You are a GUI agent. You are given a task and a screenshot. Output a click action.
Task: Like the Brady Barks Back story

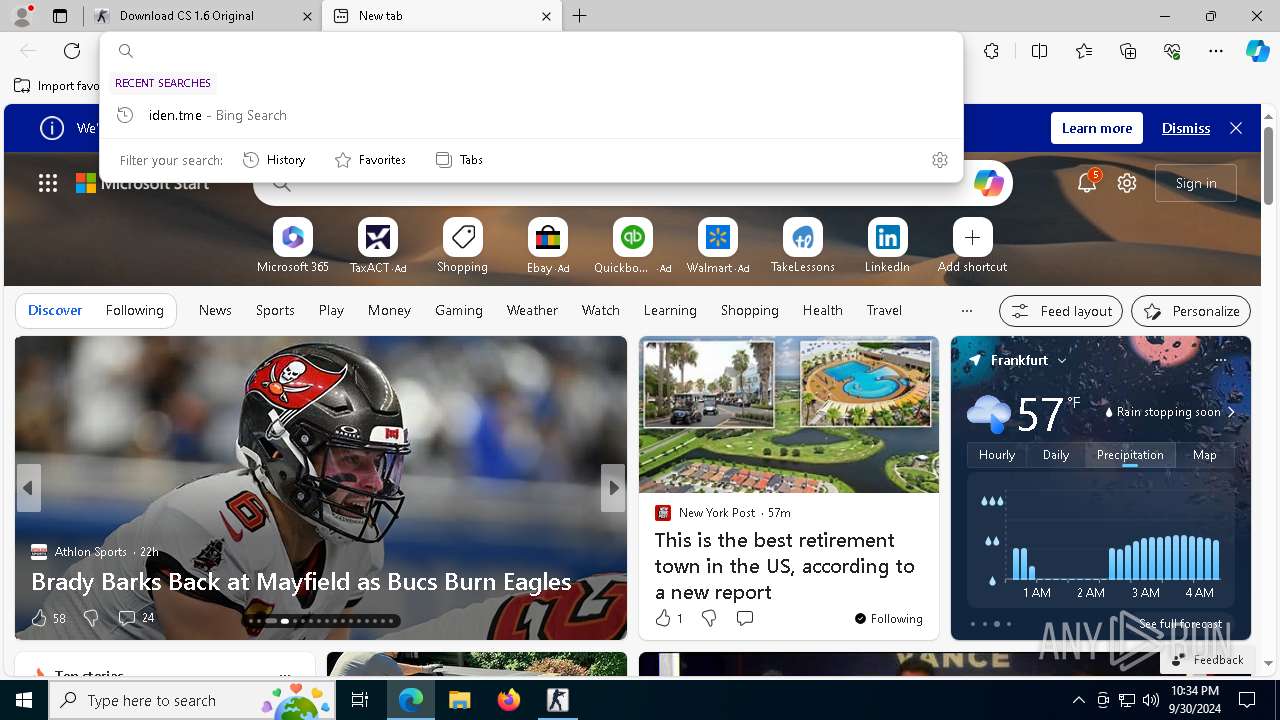(48, 618)
